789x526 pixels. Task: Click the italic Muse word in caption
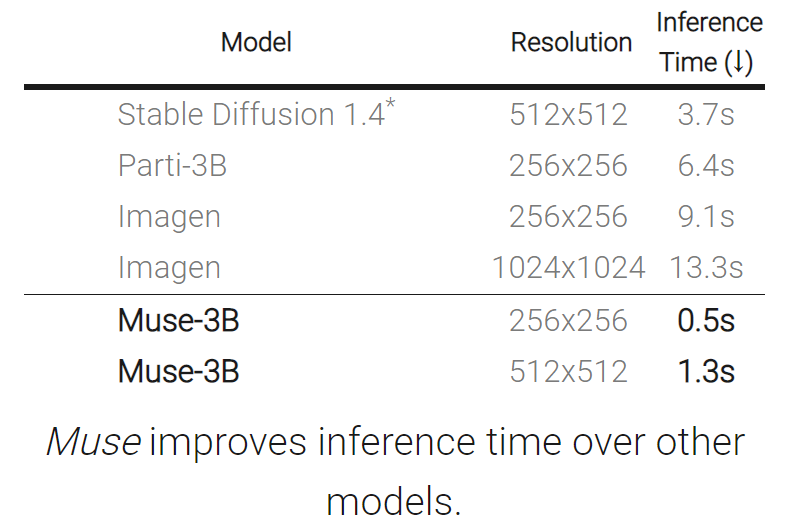click(x=94, y=442)
